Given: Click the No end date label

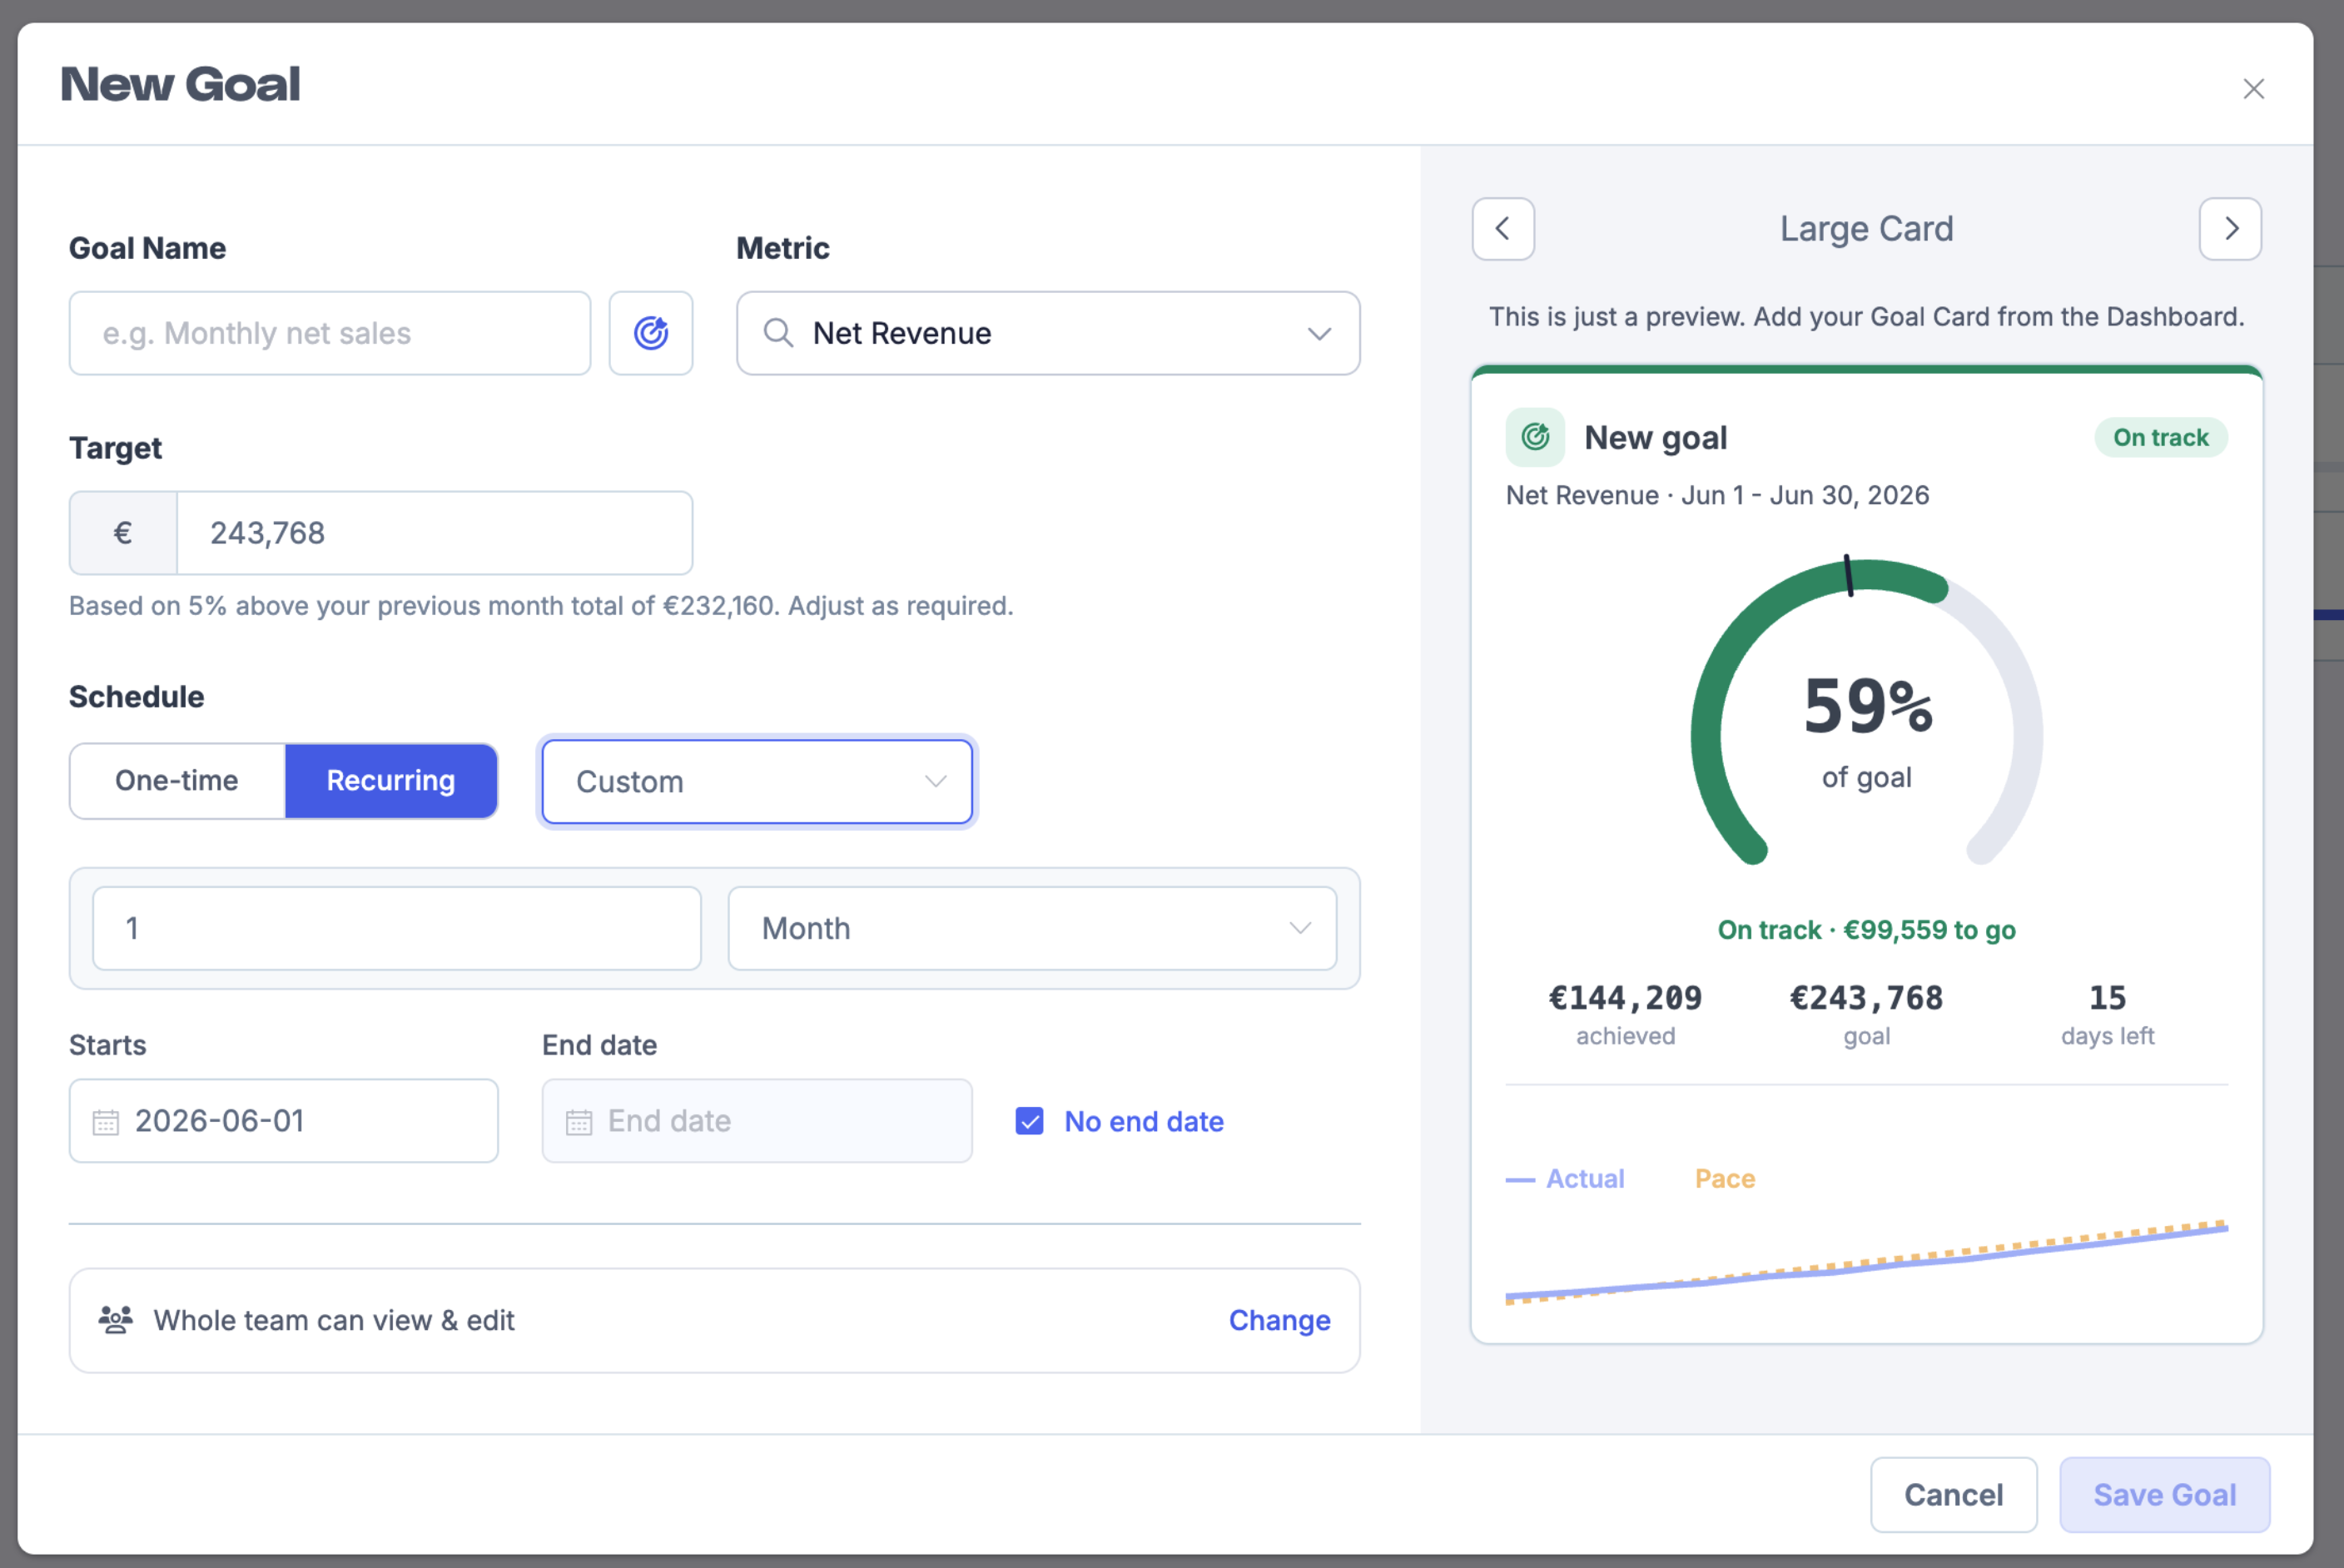Looking at the screenshot, I should point(1144,1121).
